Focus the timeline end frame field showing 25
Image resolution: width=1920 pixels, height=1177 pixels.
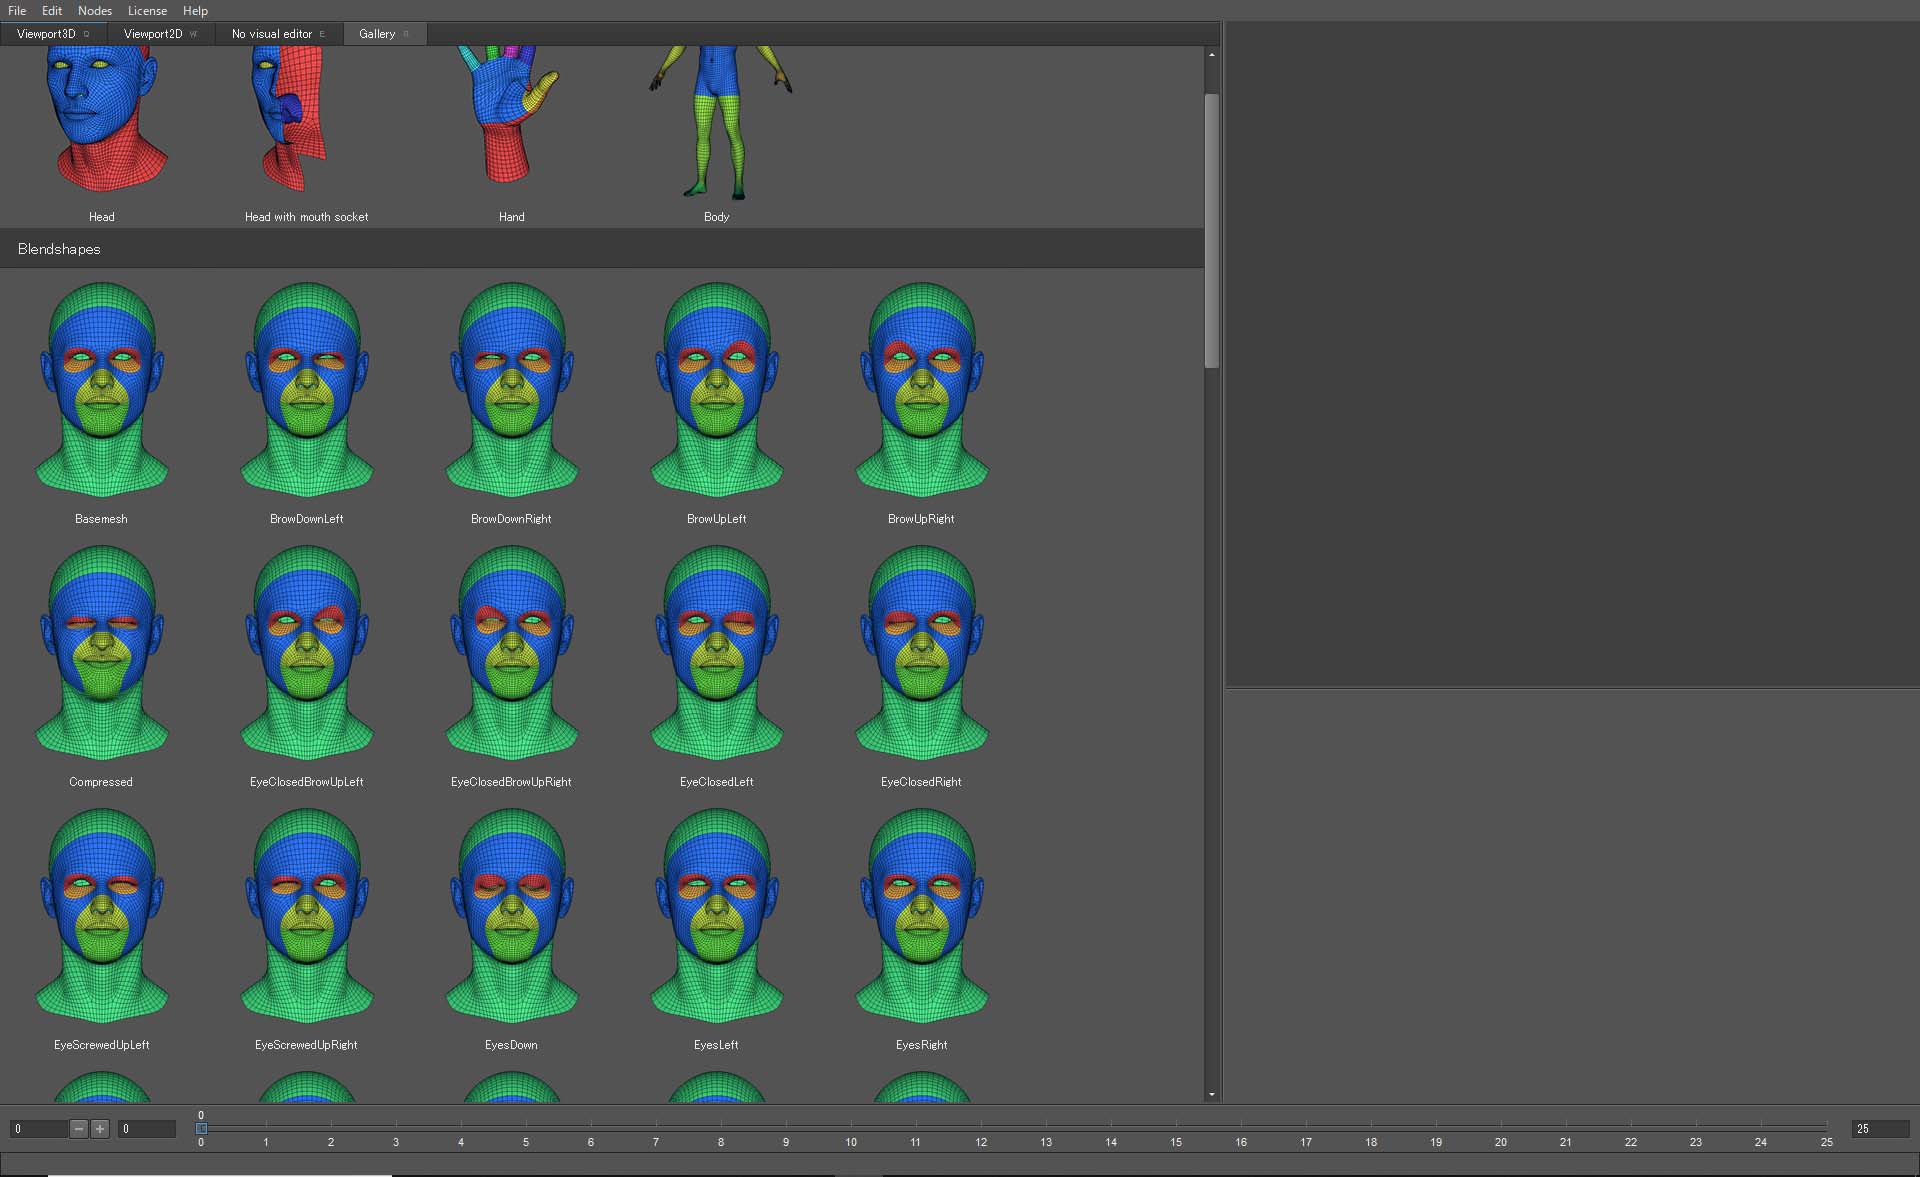1881,1129
